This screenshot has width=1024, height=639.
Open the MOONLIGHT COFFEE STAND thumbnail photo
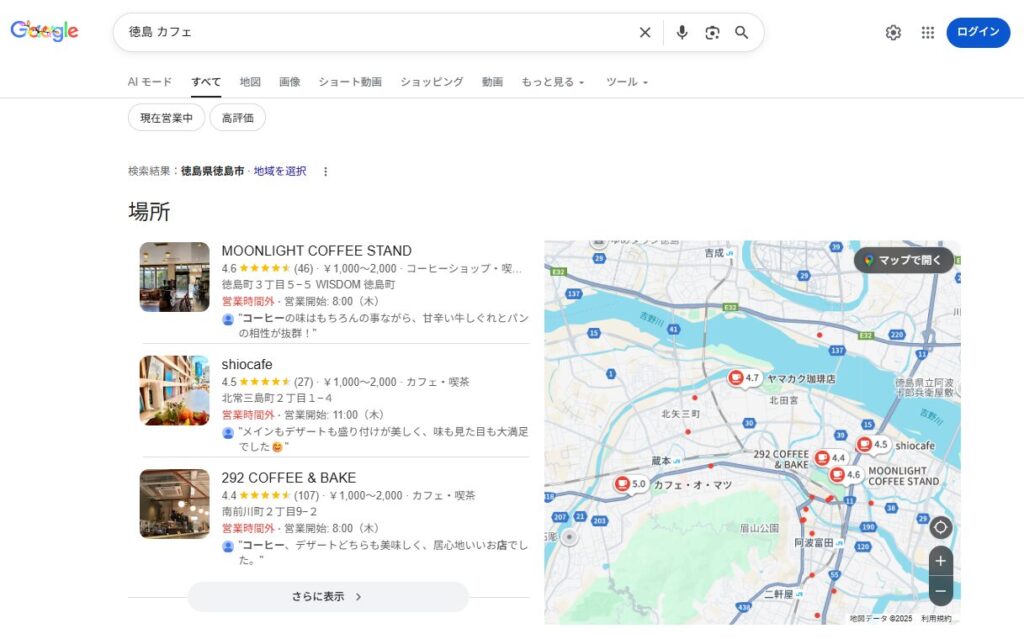coord(174,277)
